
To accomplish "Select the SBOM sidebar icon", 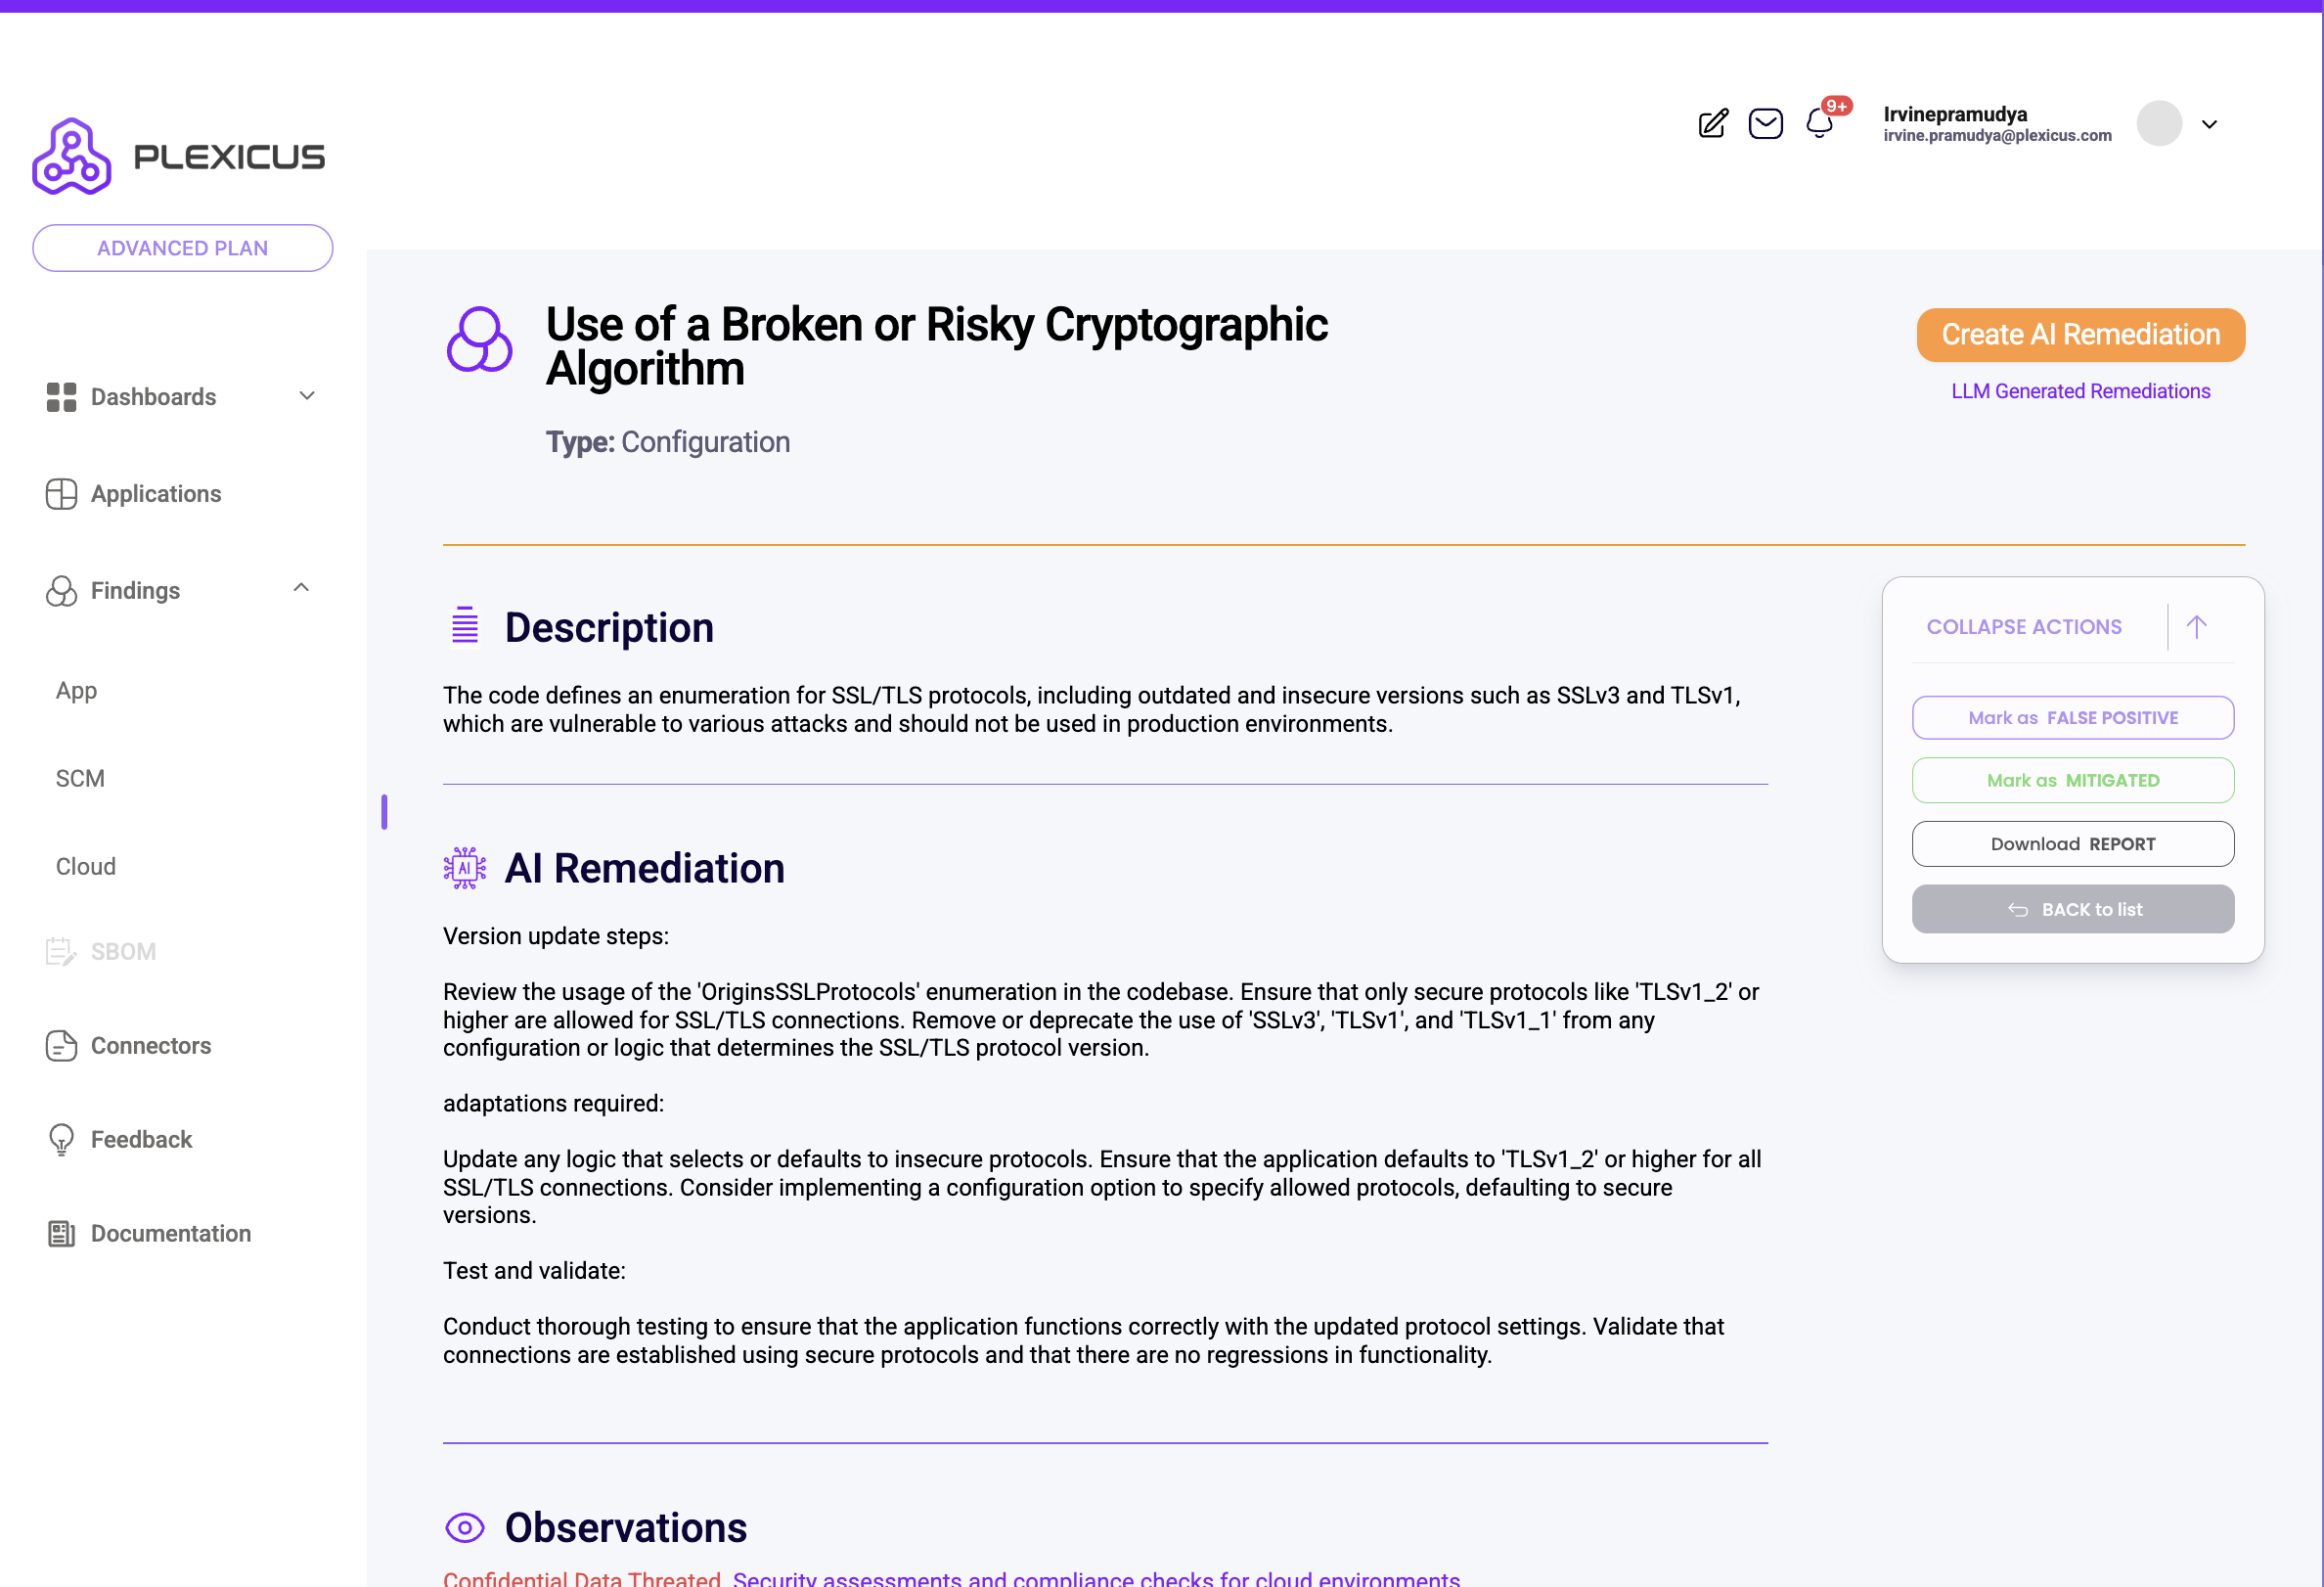I will point(61,951).
